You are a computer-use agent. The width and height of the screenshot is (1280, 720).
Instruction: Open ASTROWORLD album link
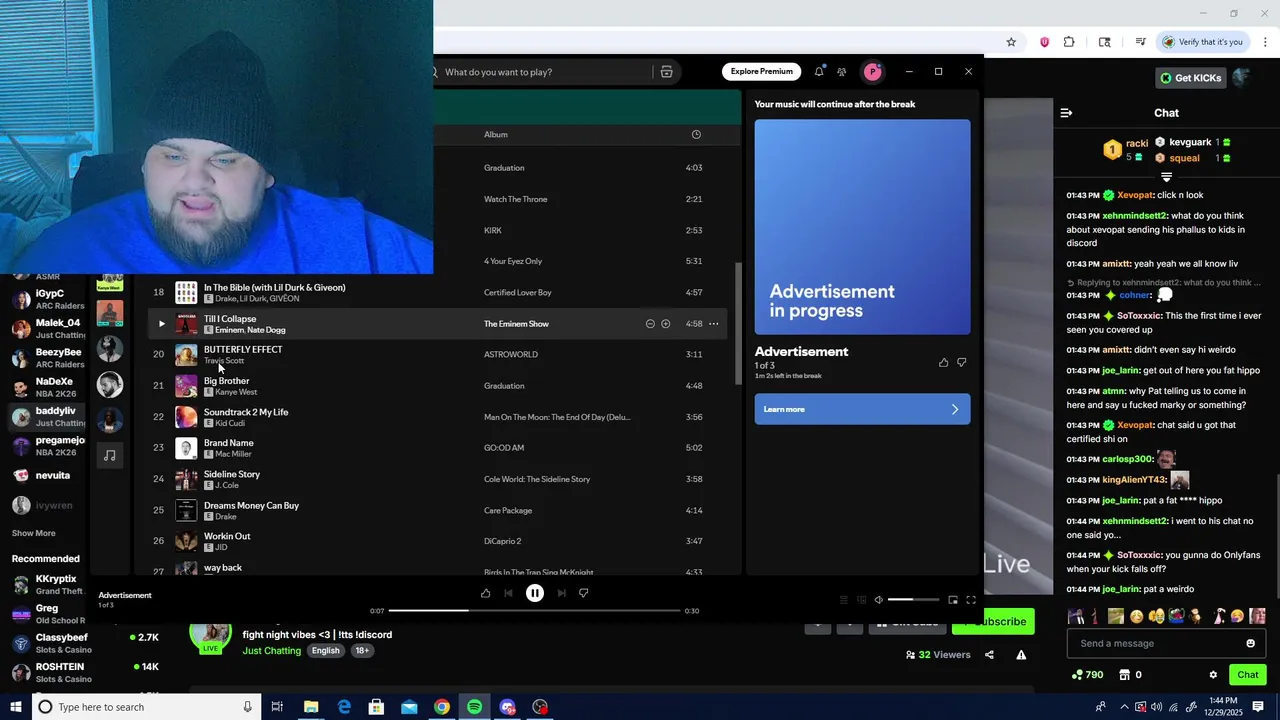pyautogui.click(x=511, y=355)
